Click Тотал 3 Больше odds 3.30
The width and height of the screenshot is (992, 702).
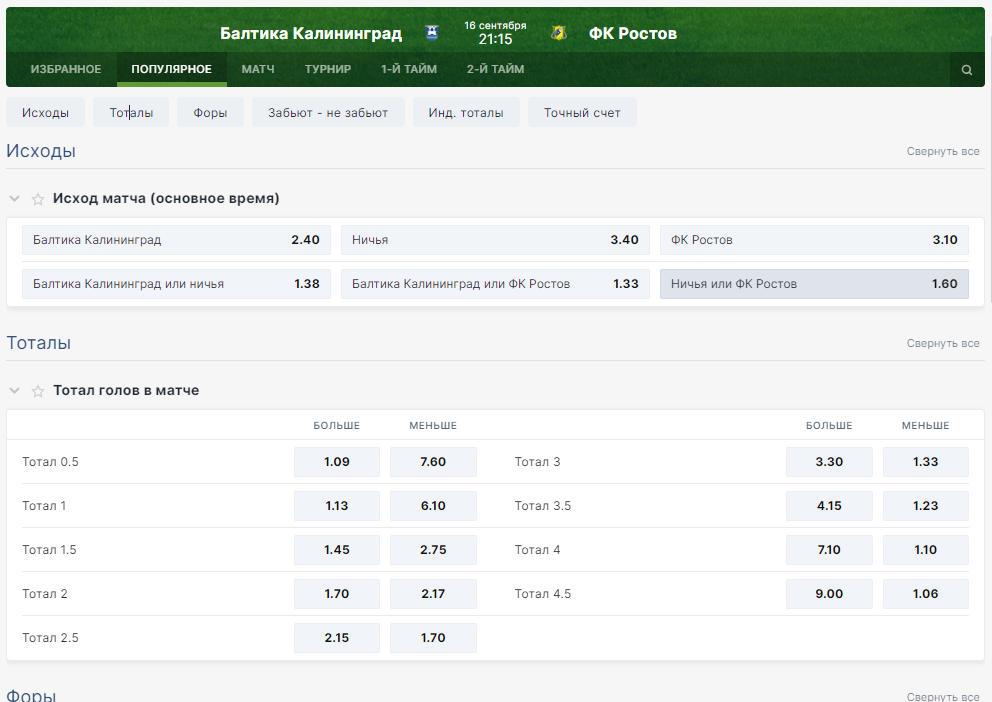point(829,462)
